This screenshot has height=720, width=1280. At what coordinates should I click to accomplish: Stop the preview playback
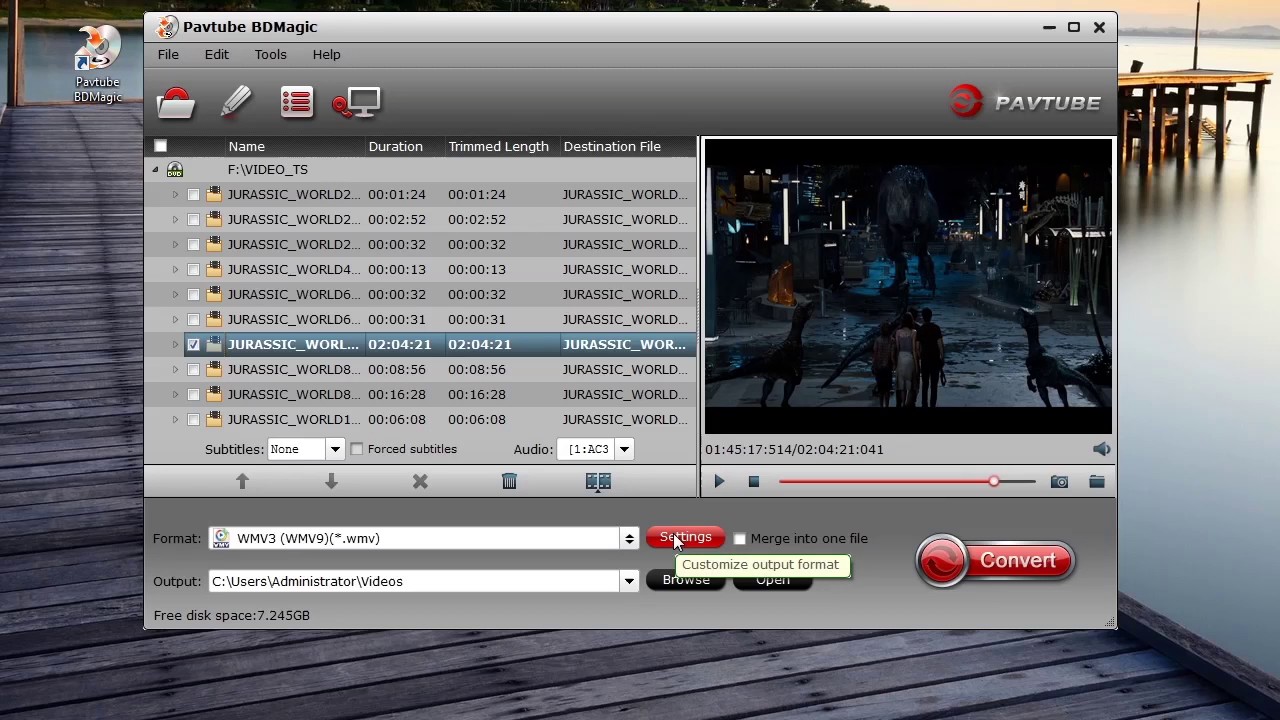pyautogui.click(x=754, y=482)
